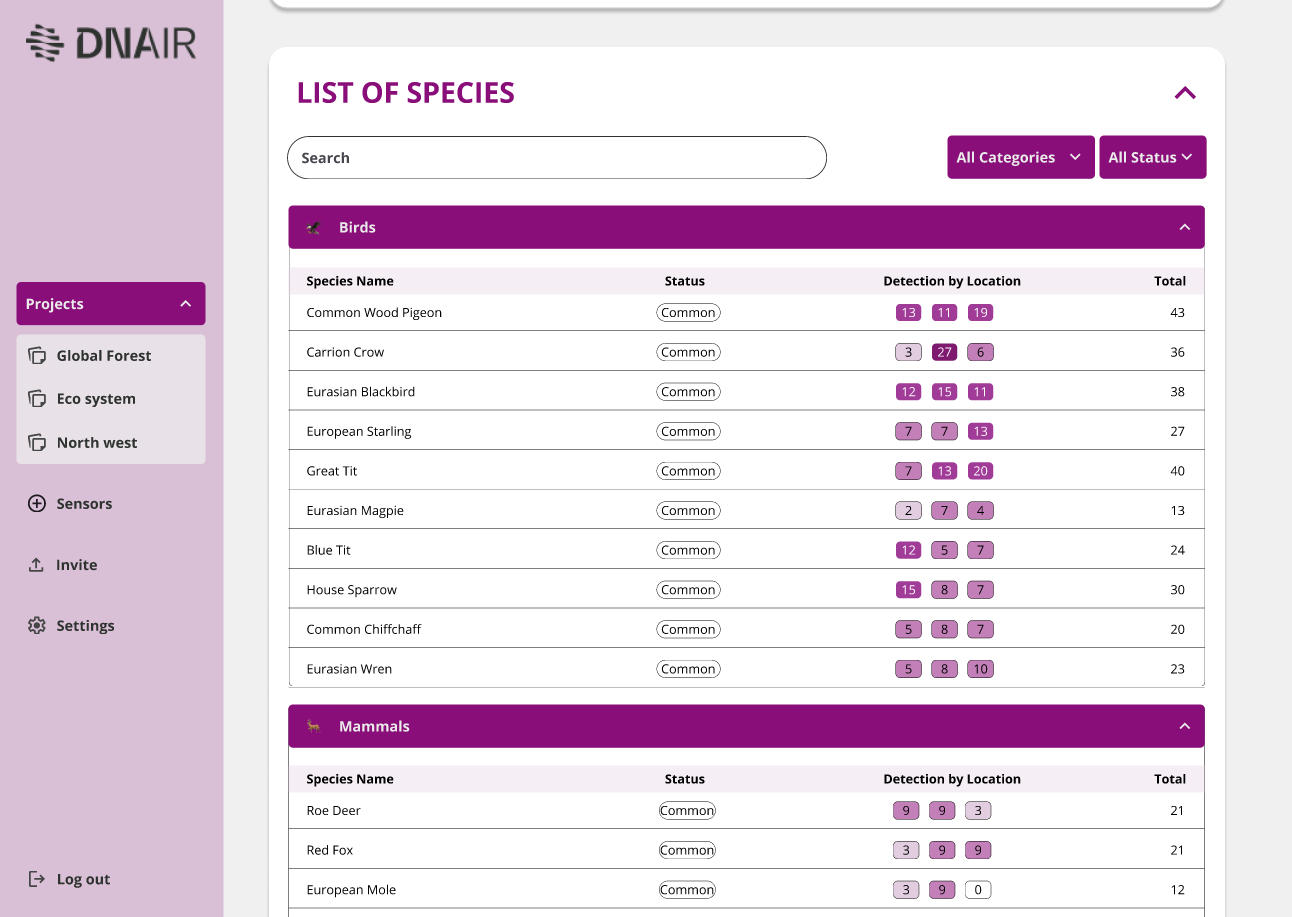Select the Eurasian Blackbird species row
This screenshot has width=1292, height=917.
(x=360, y=392)
